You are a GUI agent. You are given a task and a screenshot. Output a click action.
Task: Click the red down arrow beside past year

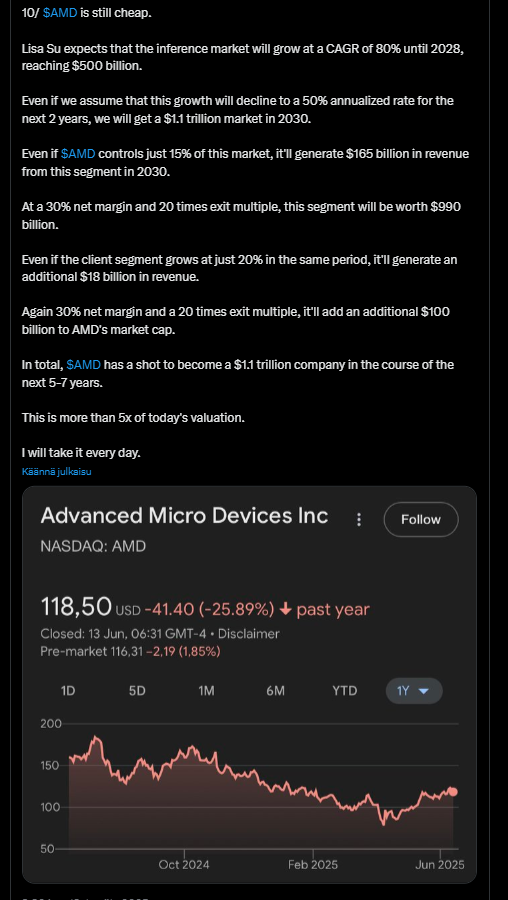(x=285, y=609)
